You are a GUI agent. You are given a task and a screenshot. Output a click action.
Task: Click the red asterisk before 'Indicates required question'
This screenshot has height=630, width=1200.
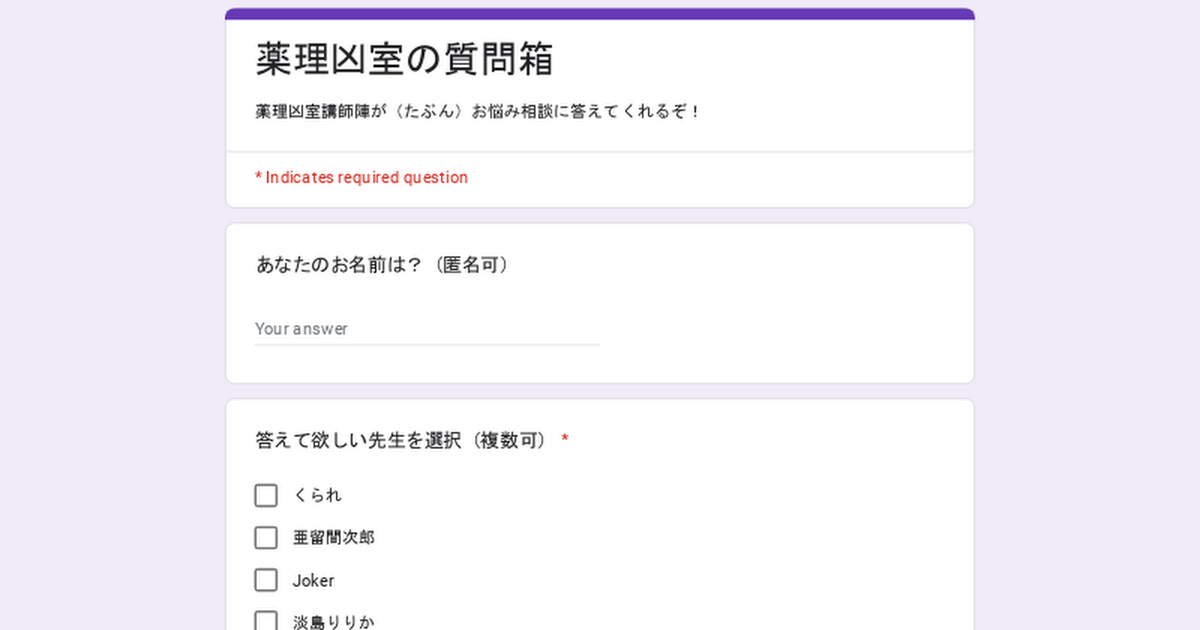pyautogui.click(x=258, y=178)
